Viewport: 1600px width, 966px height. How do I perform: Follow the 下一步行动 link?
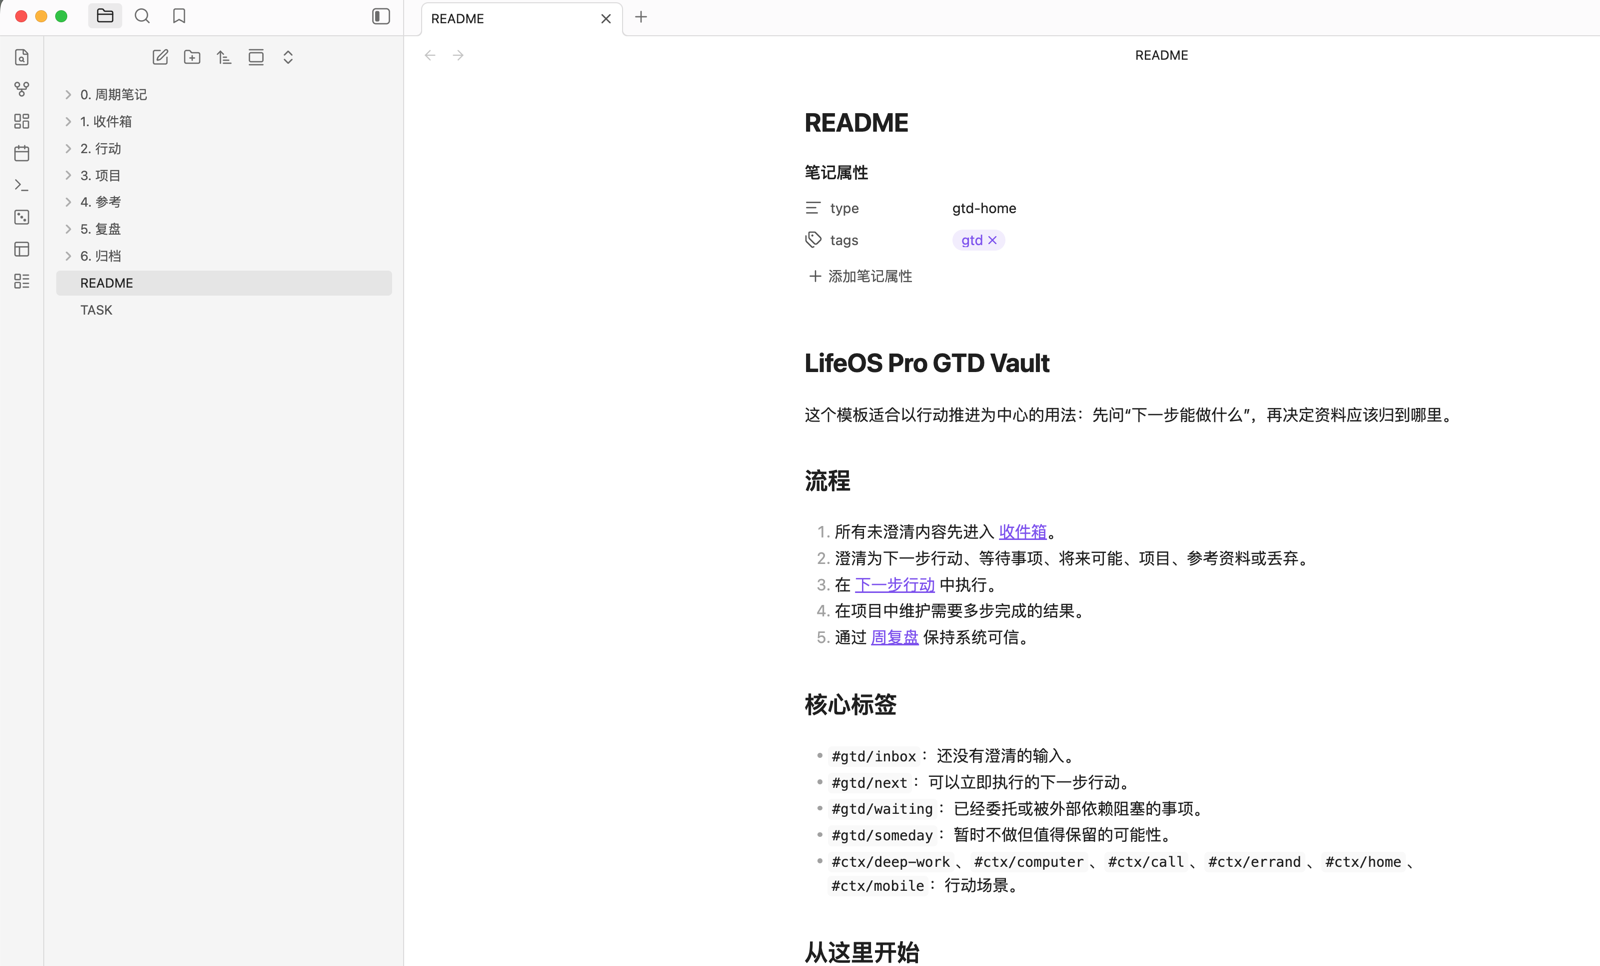[x=894, y=585]
